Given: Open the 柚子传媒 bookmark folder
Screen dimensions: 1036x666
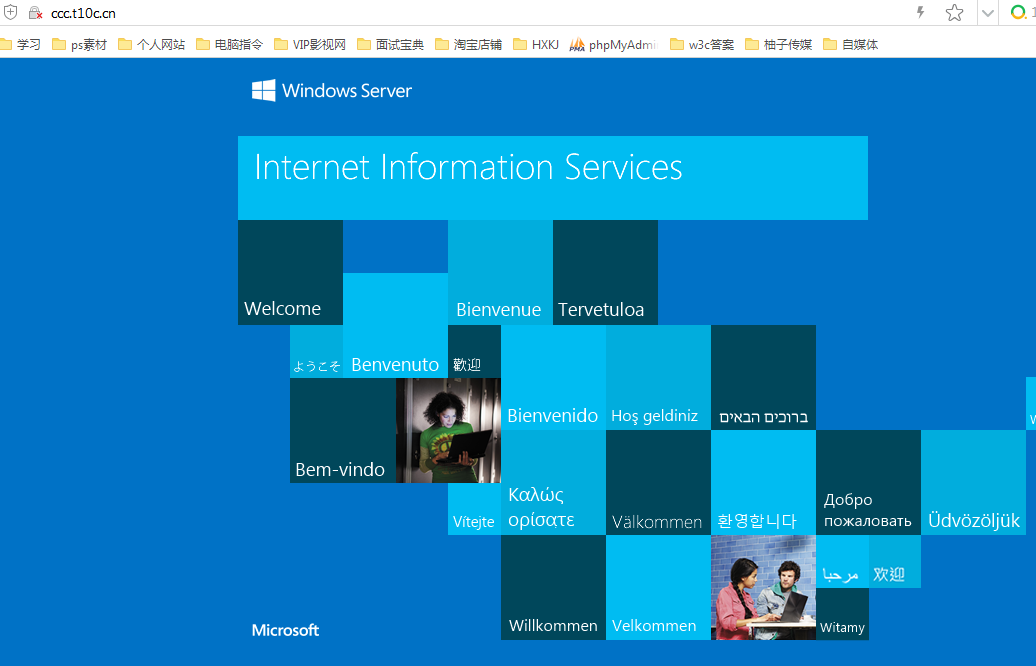Looking at the screenshot, I should click(x=778, y=44).
